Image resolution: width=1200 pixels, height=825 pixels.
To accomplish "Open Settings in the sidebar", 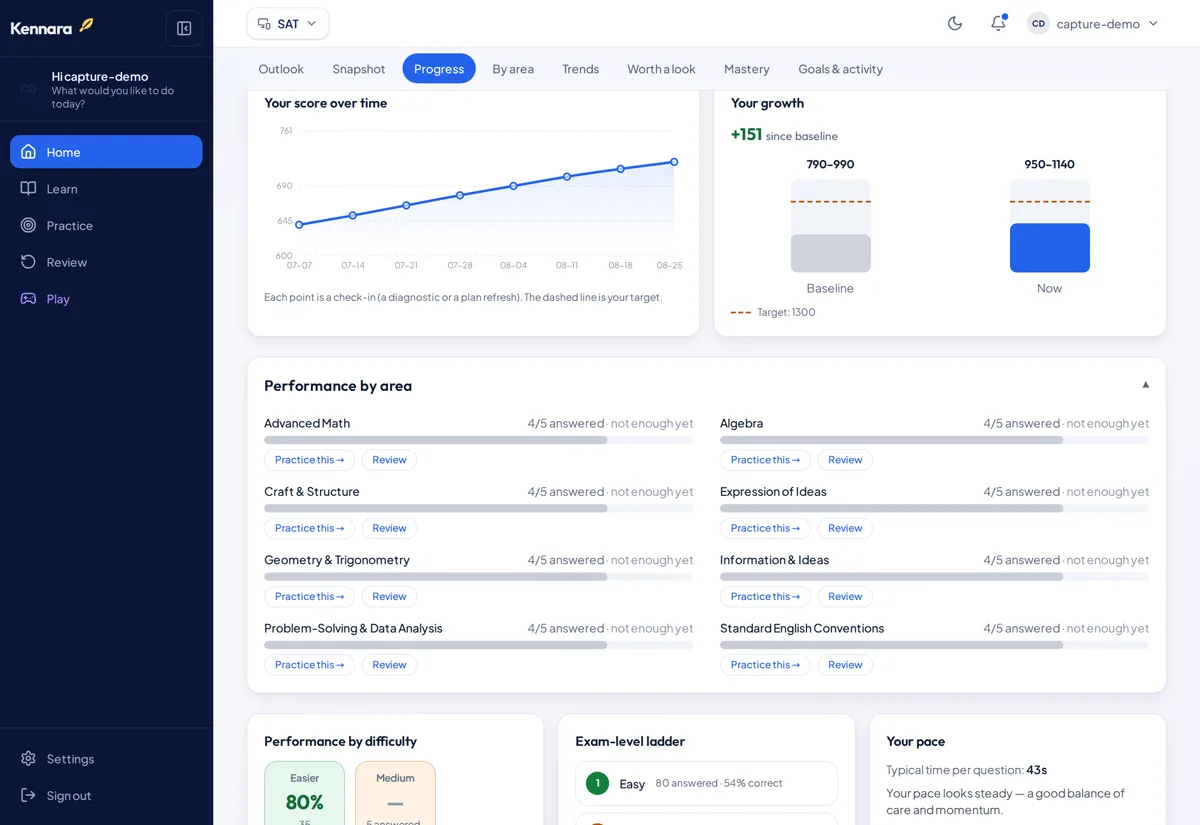I will click(x=106, y=759).
